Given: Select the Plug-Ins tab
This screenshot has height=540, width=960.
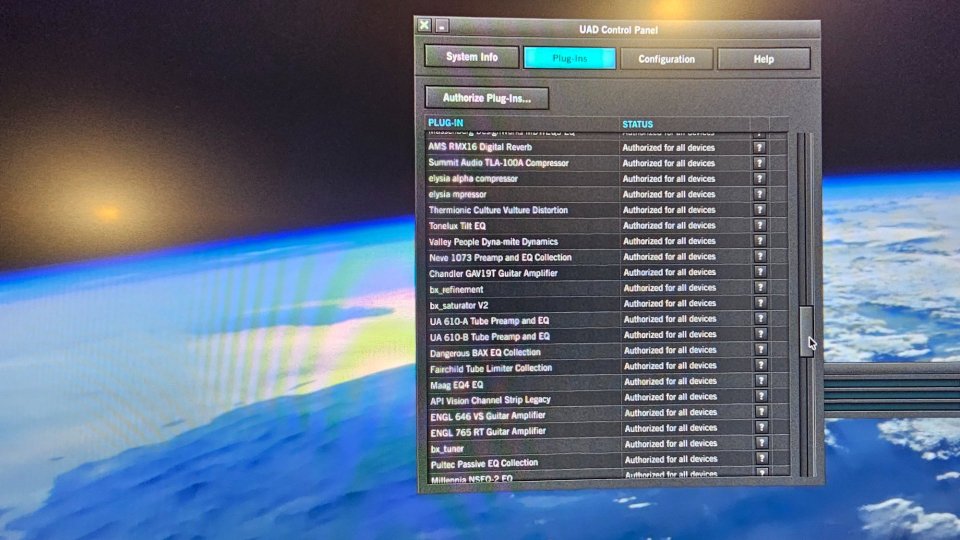Looking at the screenshot, I should pos(569,58).
